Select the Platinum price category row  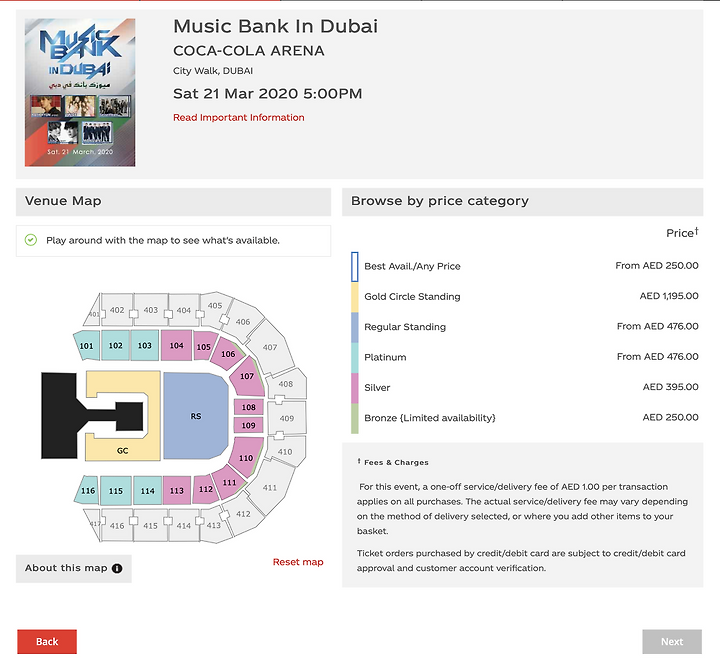[x=524, y=357]
